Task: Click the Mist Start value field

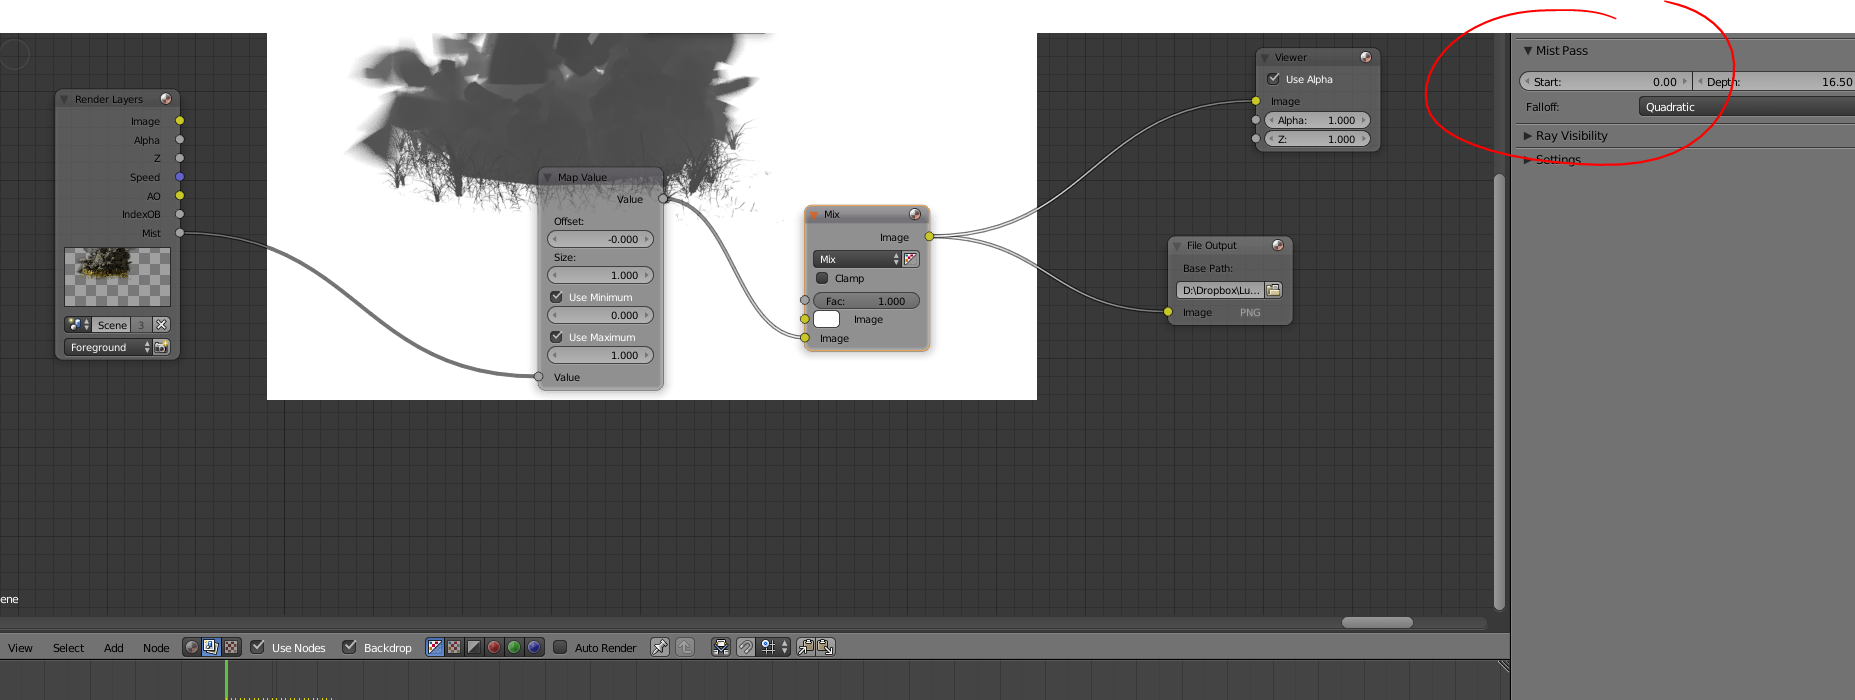Action: pos(1605,82)
